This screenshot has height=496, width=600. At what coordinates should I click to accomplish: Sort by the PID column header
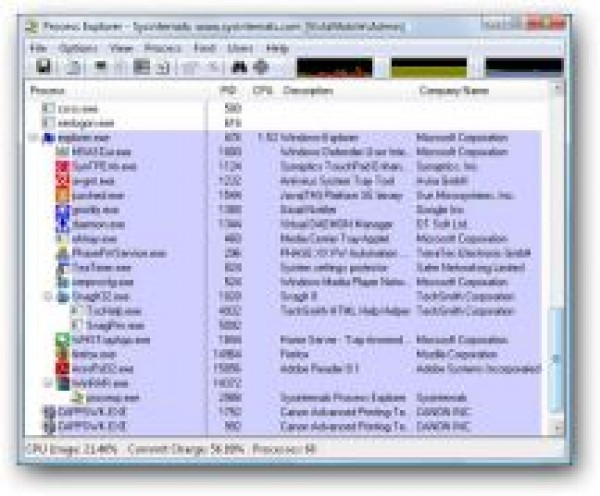[227, 91]
